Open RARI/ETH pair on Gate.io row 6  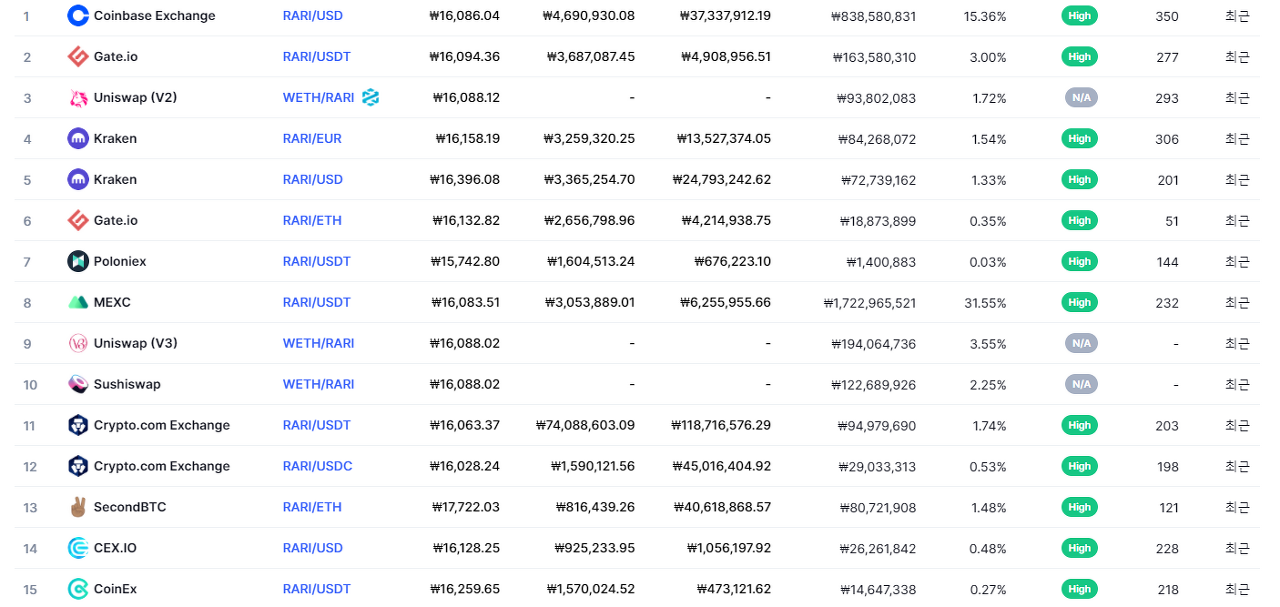pos(312,221)
